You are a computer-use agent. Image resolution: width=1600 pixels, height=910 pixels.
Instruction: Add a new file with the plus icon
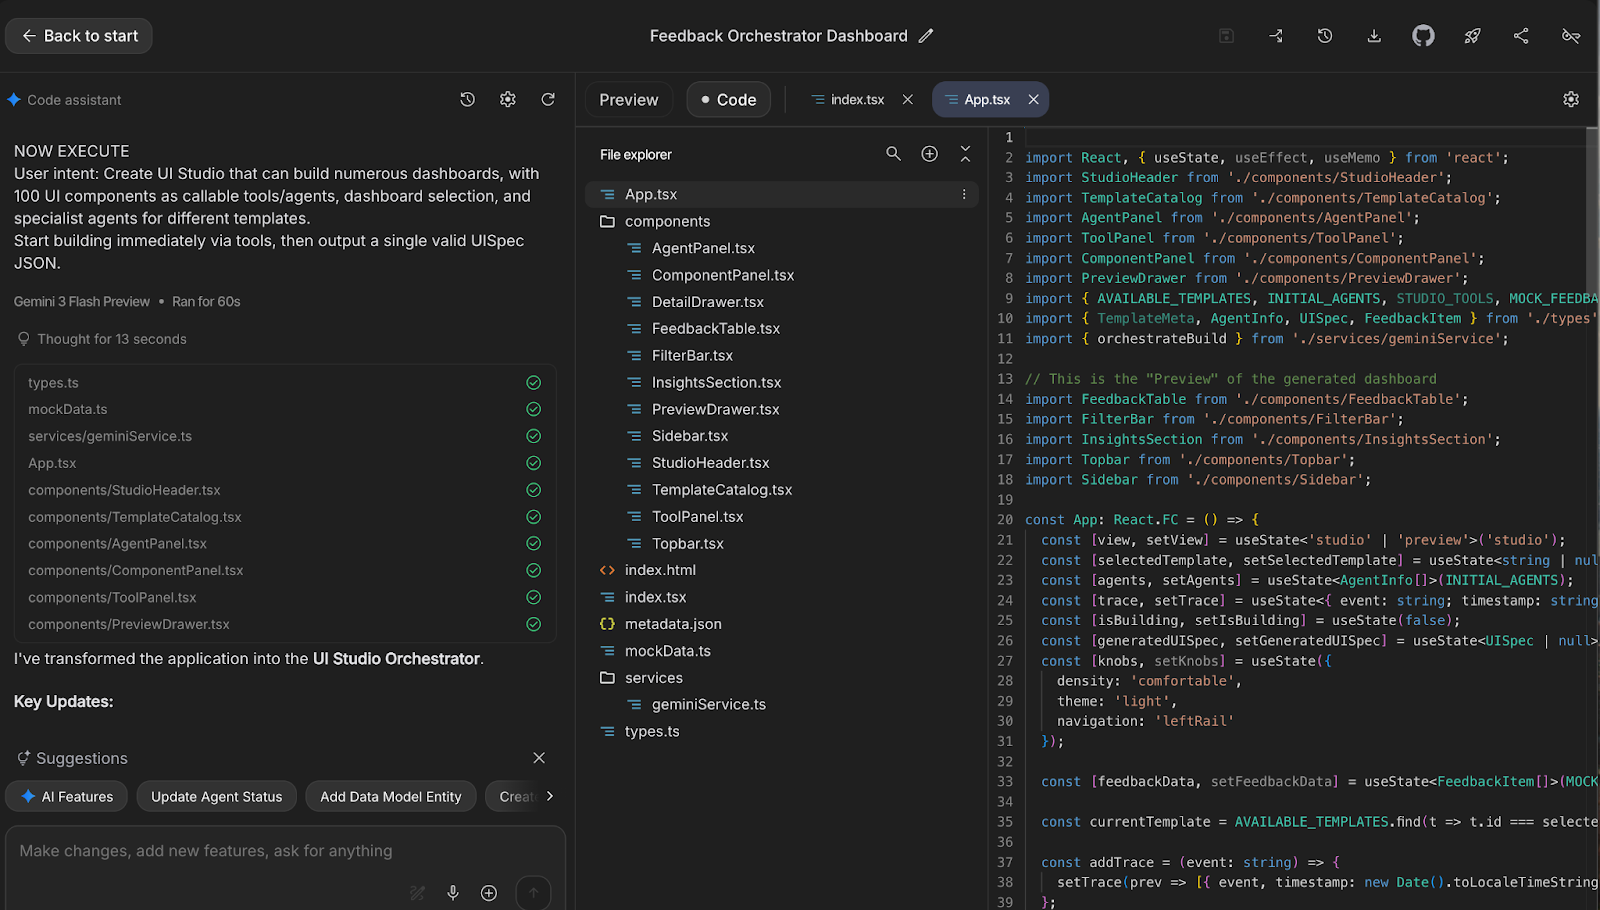(x=929, y=154)
